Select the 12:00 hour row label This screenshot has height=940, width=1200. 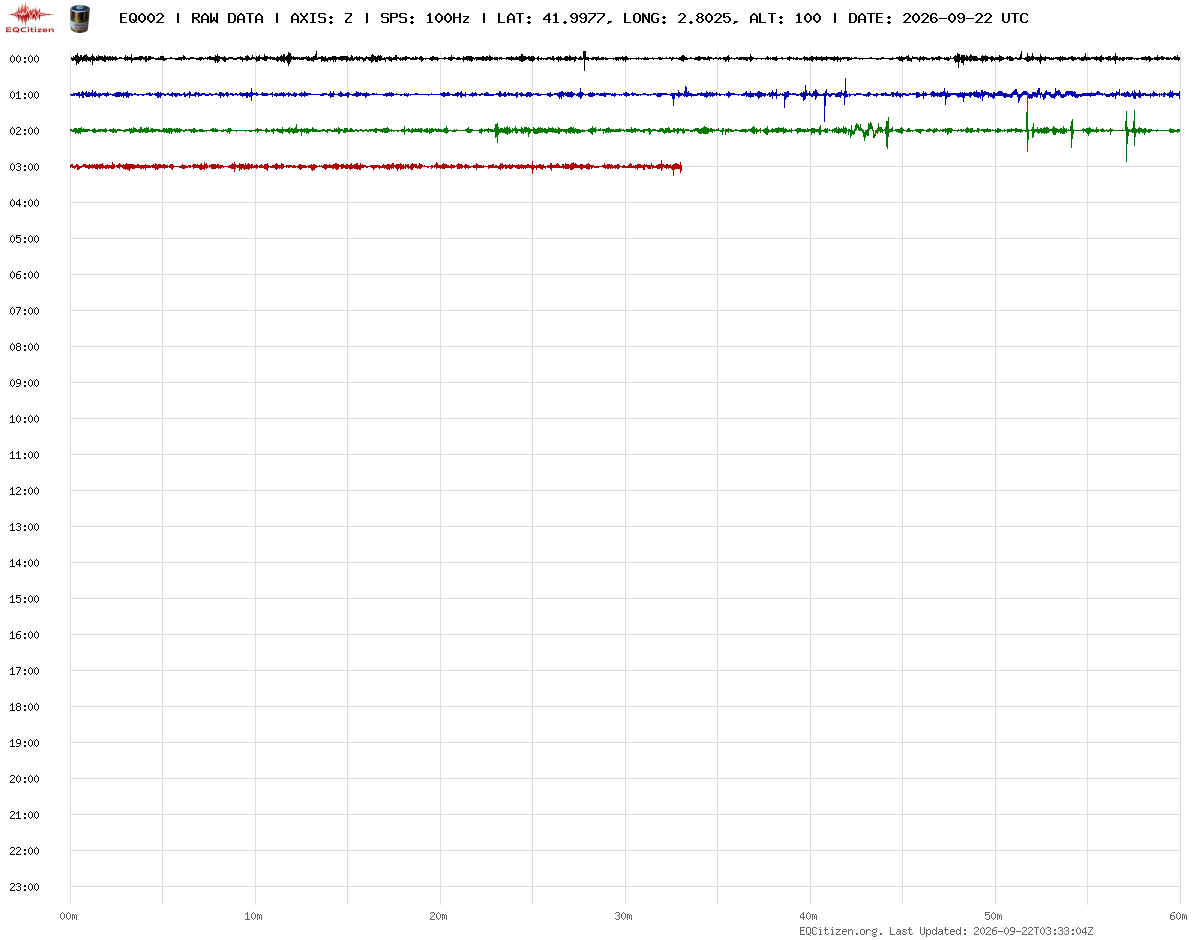point(24,491)
